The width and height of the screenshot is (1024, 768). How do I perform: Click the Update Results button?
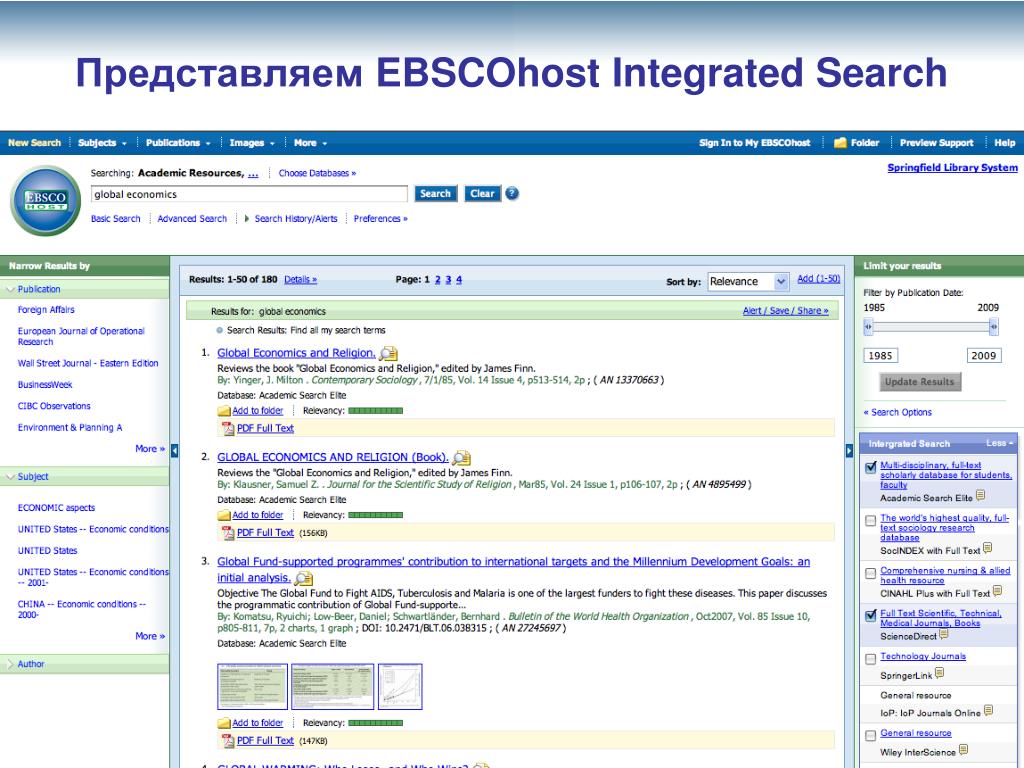920,381
